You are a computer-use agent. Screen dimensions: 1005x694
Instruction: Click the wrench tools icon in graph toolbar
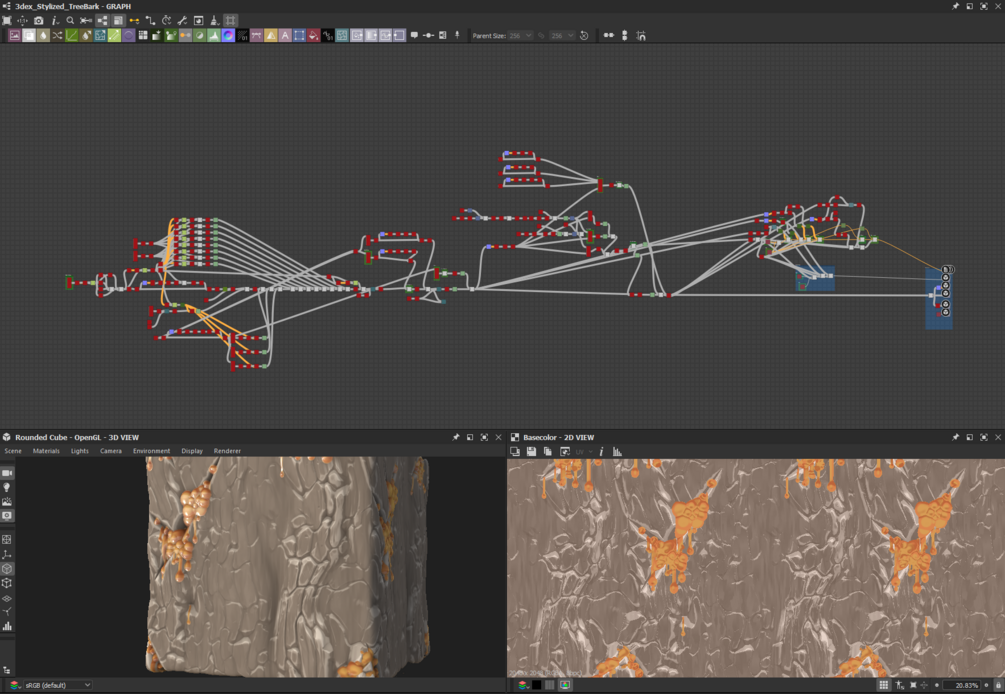pyautogui.click(x=183, y=21)
